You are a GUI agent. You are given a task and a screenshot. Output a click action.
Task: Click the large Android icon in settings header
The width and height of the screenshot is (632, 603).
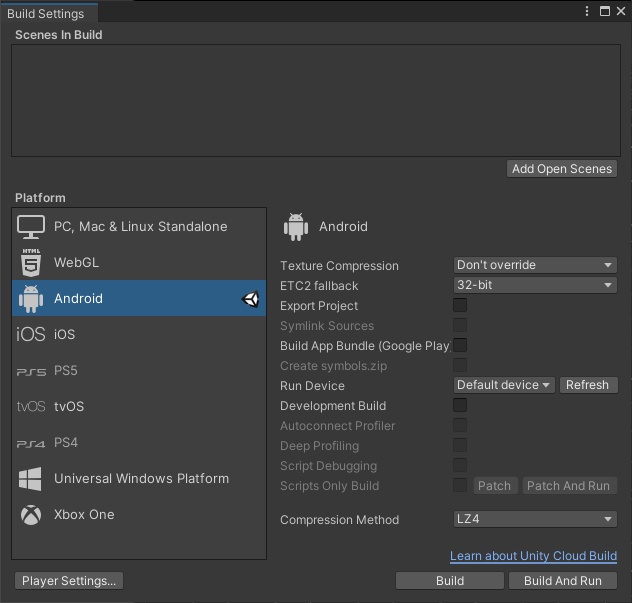click(x=296, y=227)
